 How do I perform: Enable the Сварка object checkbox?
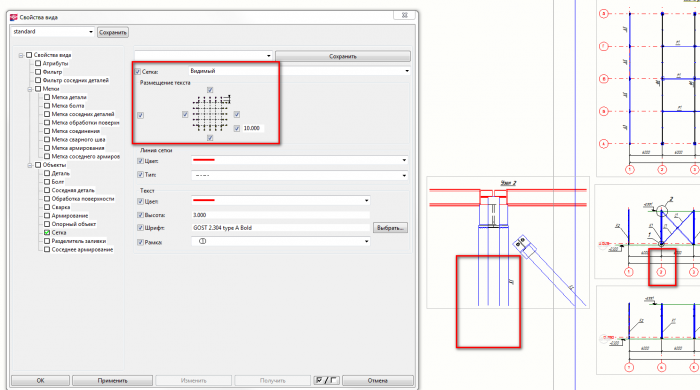tap(47, 207)
